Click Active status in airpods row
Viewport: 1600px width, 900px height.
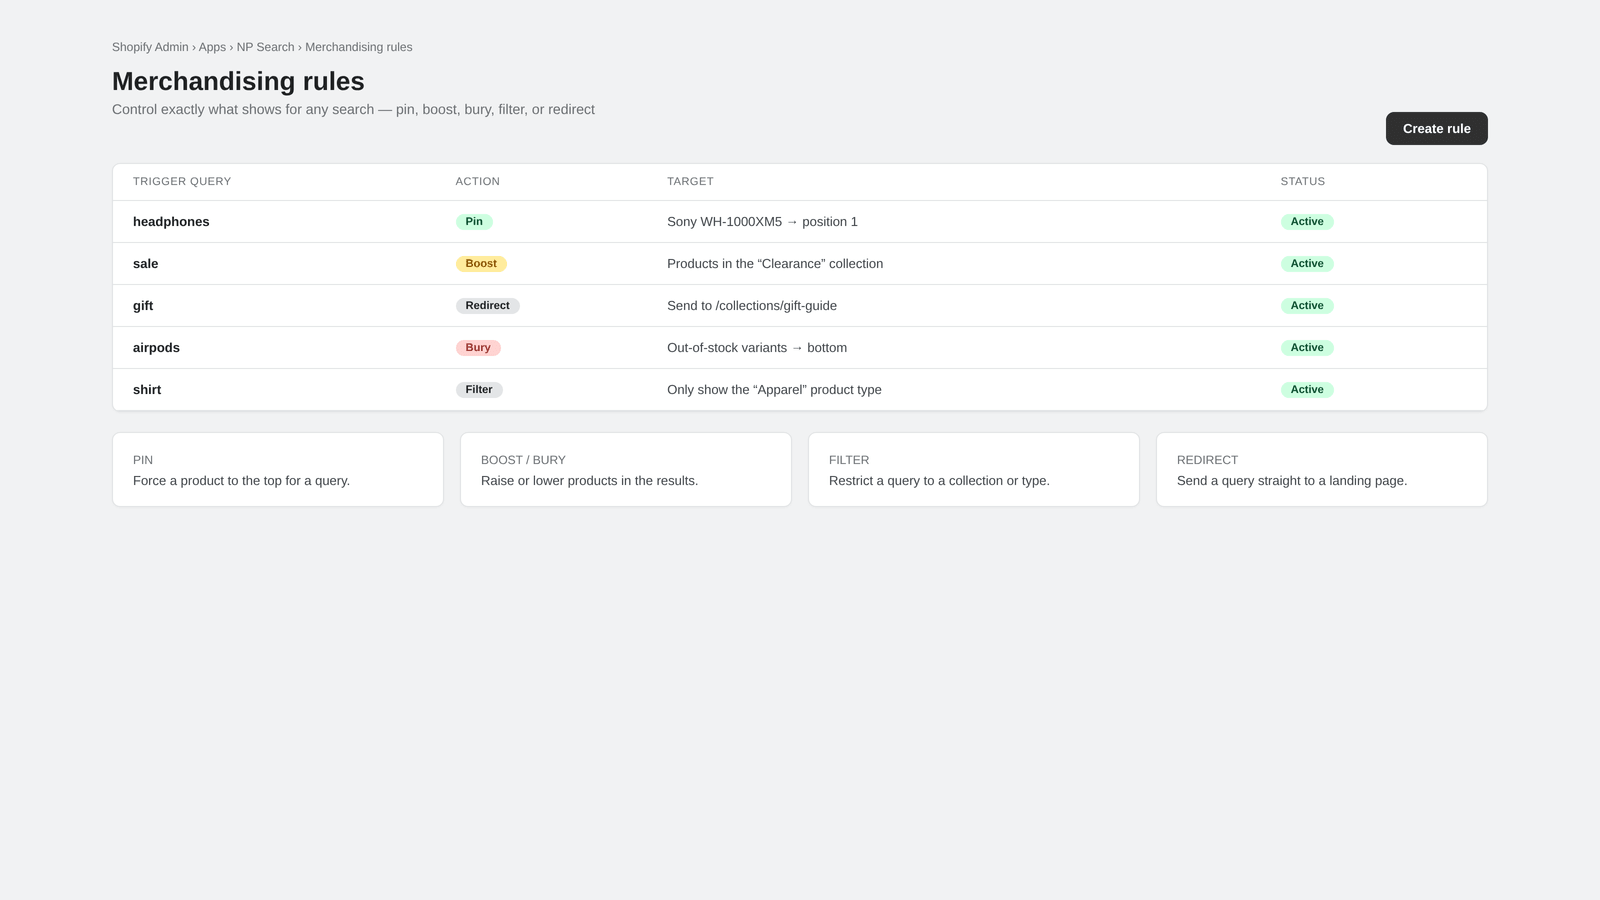point(1307,348)
